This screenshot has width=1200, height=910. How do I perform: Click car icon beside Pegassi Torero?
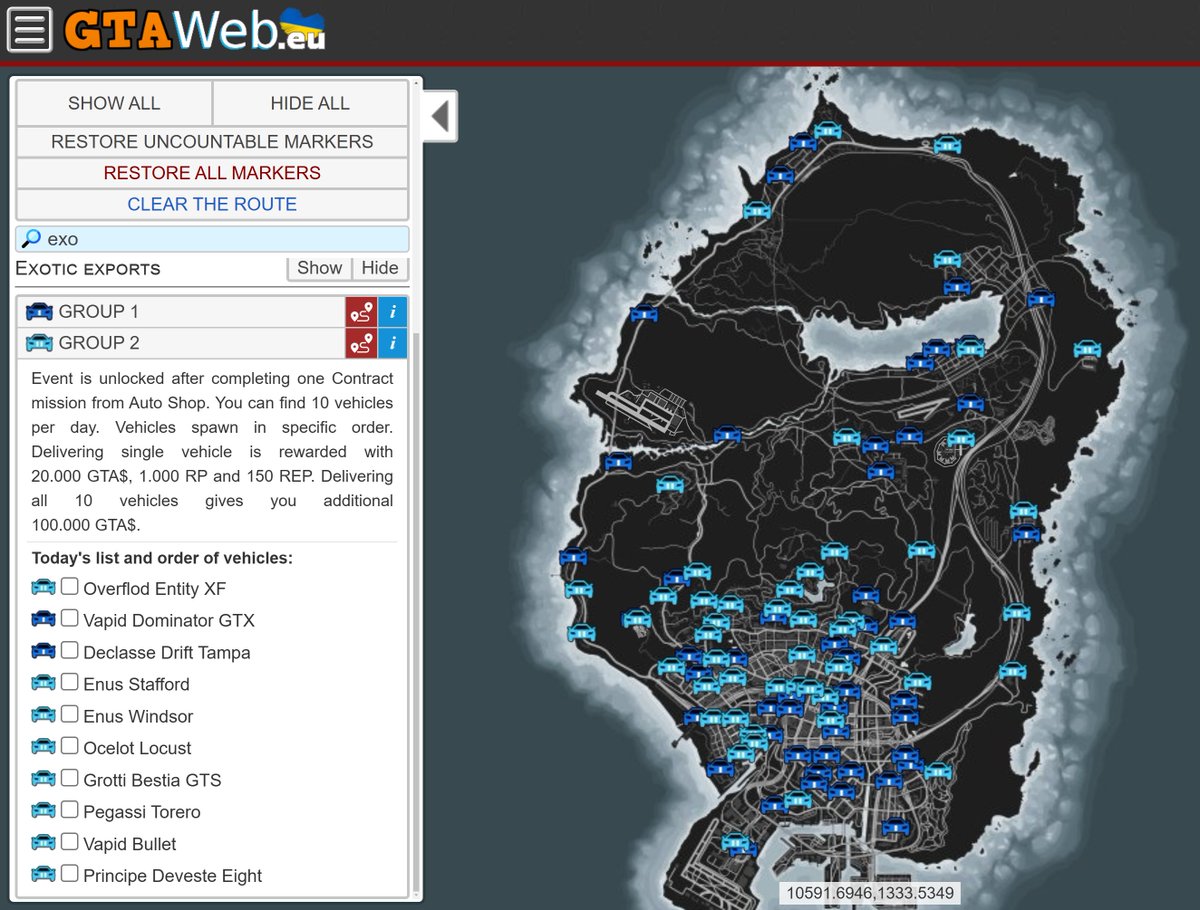44,811
